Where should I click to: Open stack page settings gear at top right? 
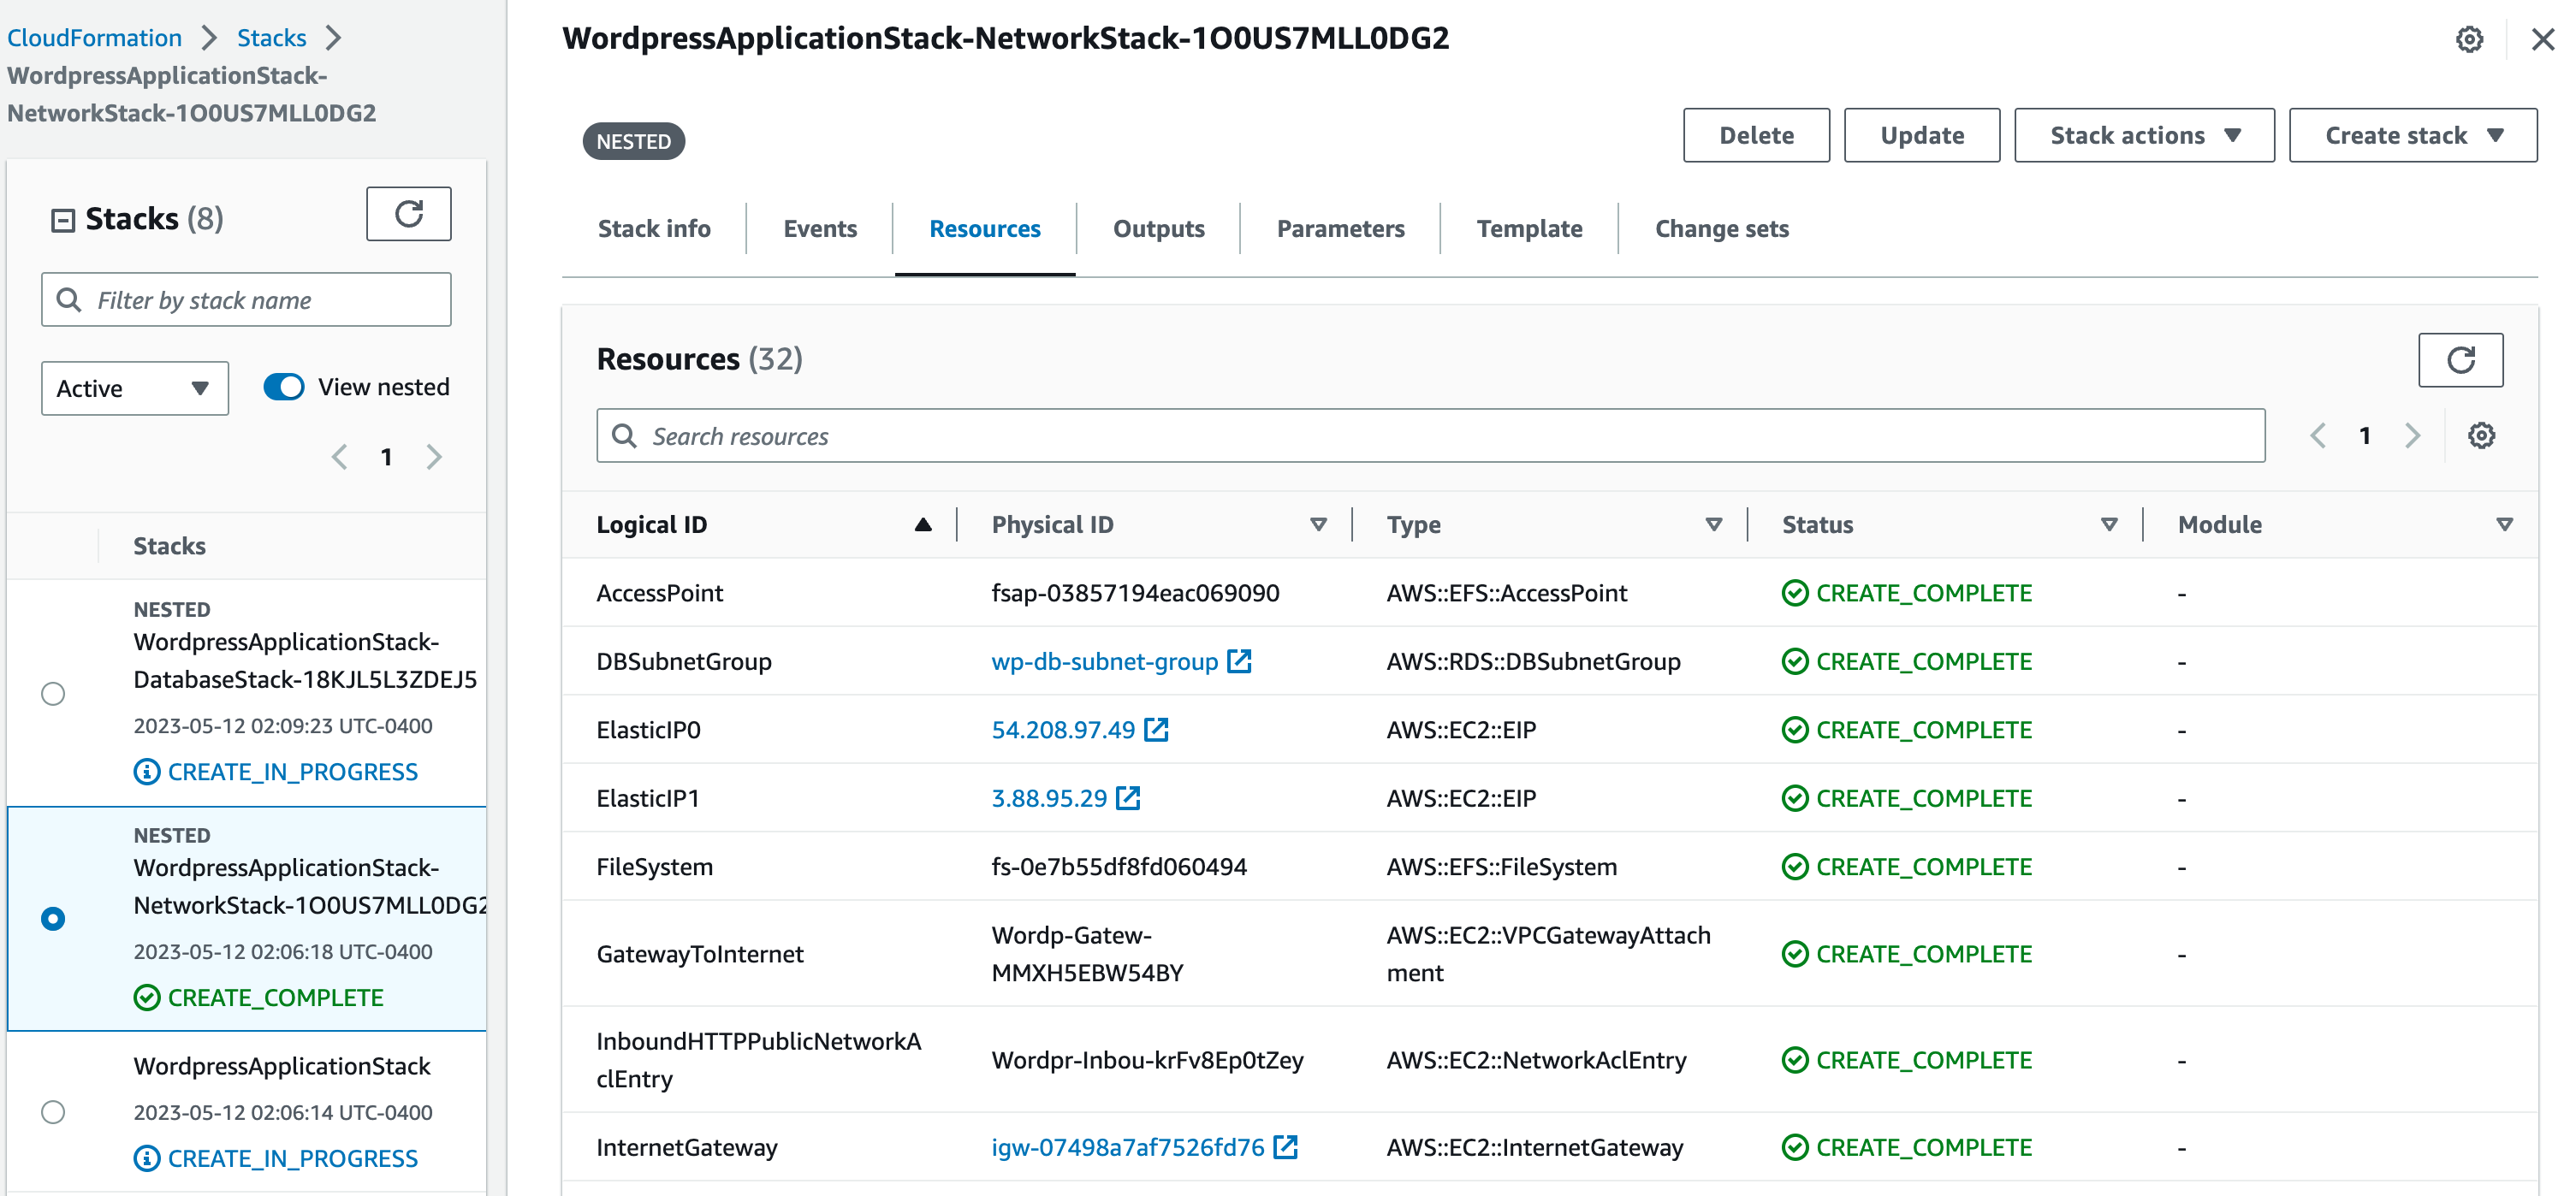(2469, 40)
